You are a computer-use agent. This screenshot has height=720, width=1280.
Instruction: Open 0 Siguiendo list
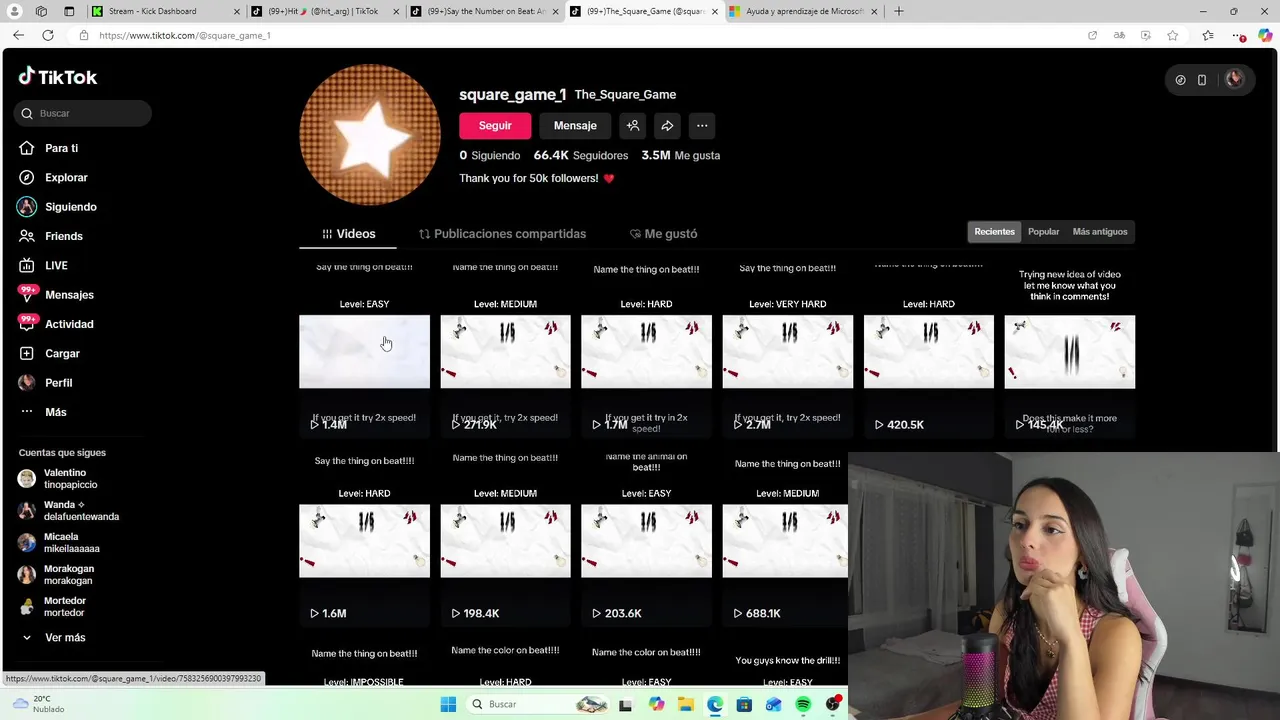point(490,155)
